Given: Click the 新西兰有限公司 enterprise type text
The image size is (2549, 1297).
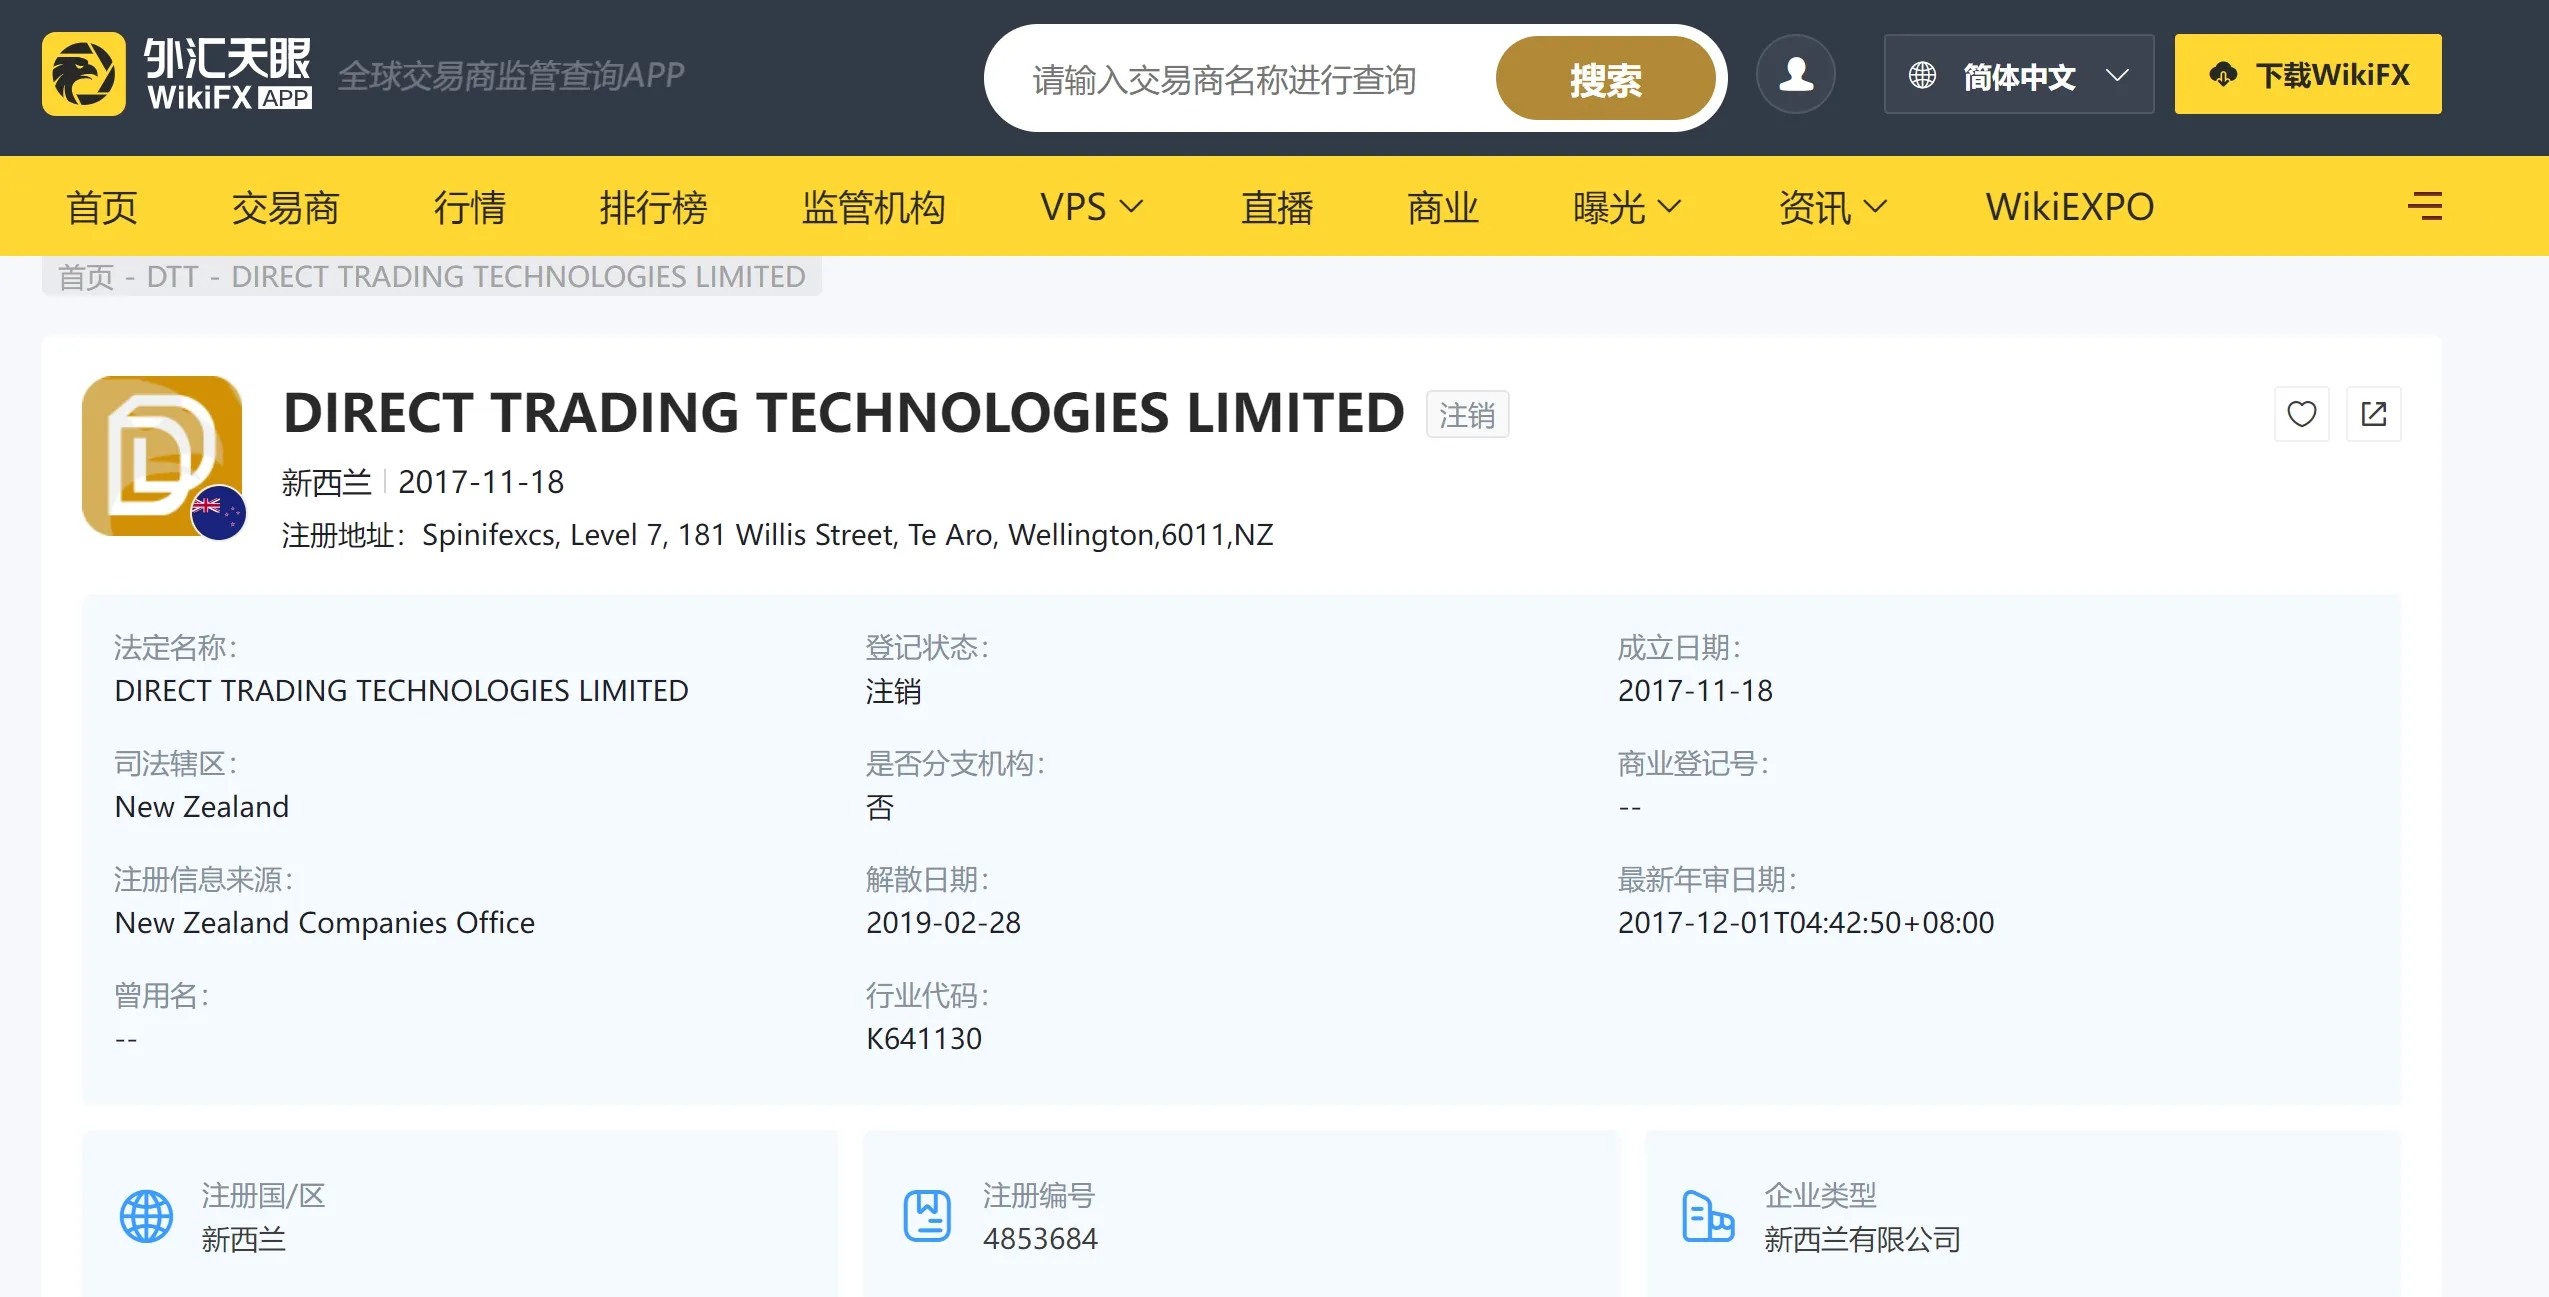Looking at the screenshot, I should click(x=1862, y=1239).
